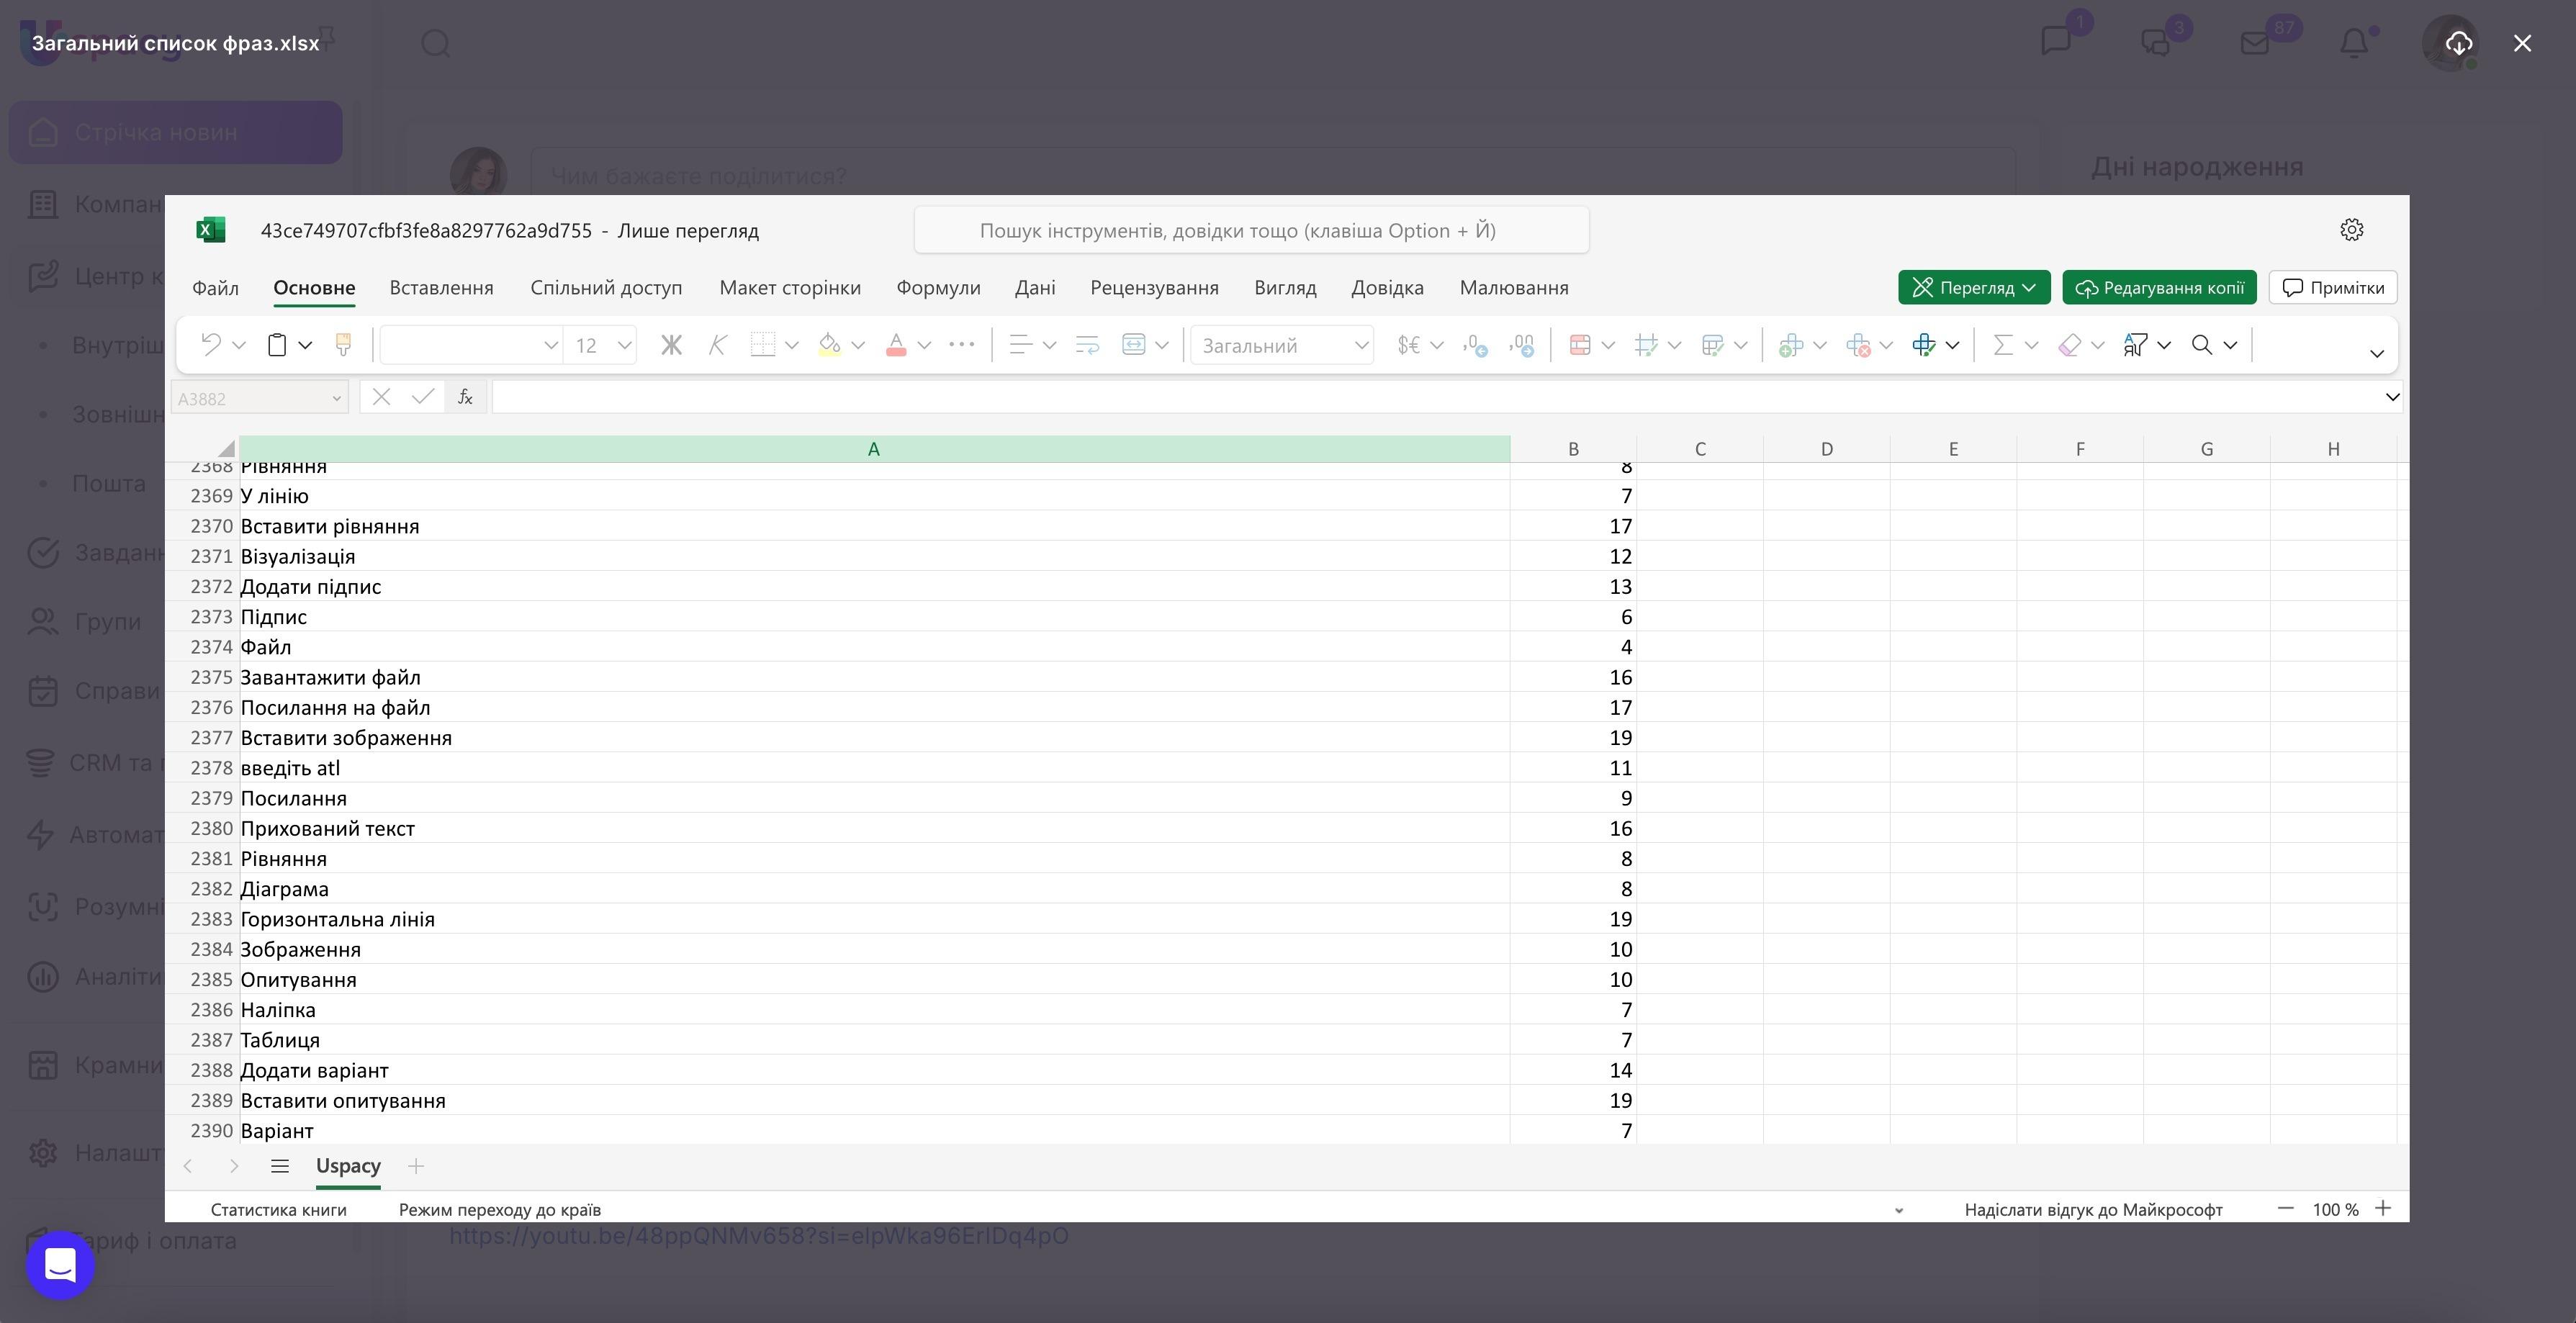
Task: Apply italic formatting with the К icon
Action: [718, 345]
